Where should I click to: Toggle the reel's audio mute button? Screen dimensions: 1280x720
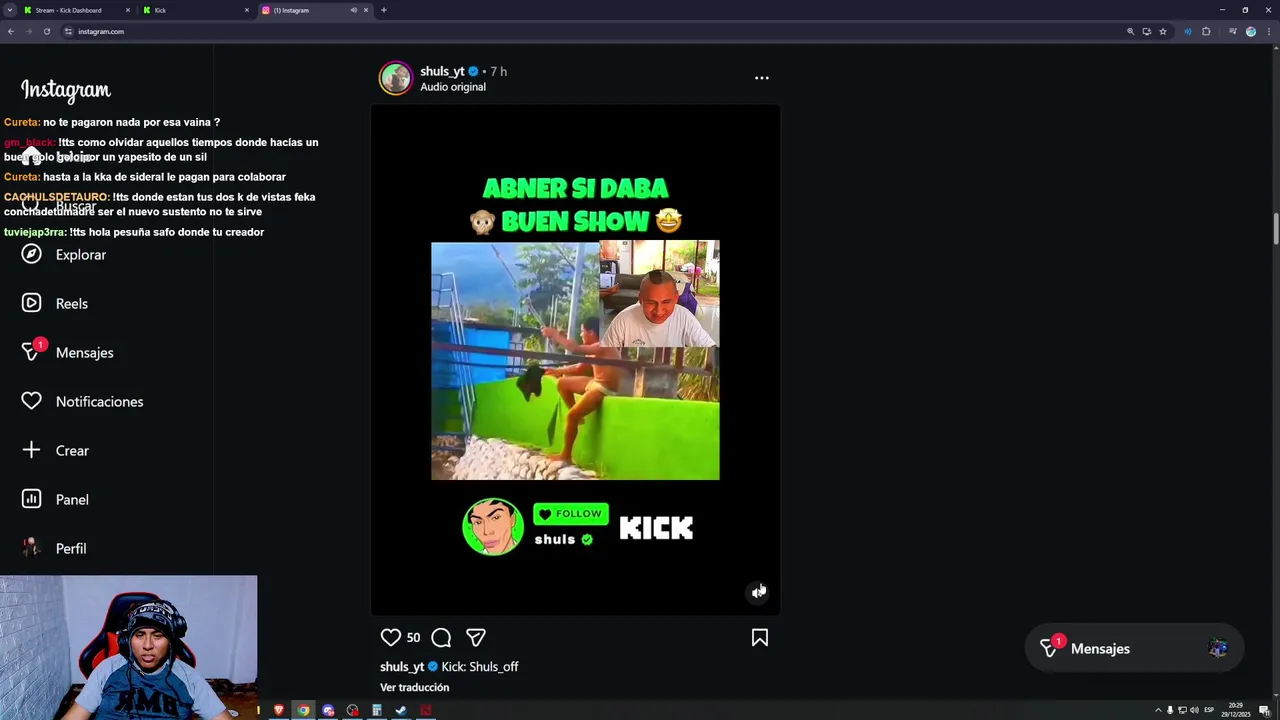coord(759,592)
